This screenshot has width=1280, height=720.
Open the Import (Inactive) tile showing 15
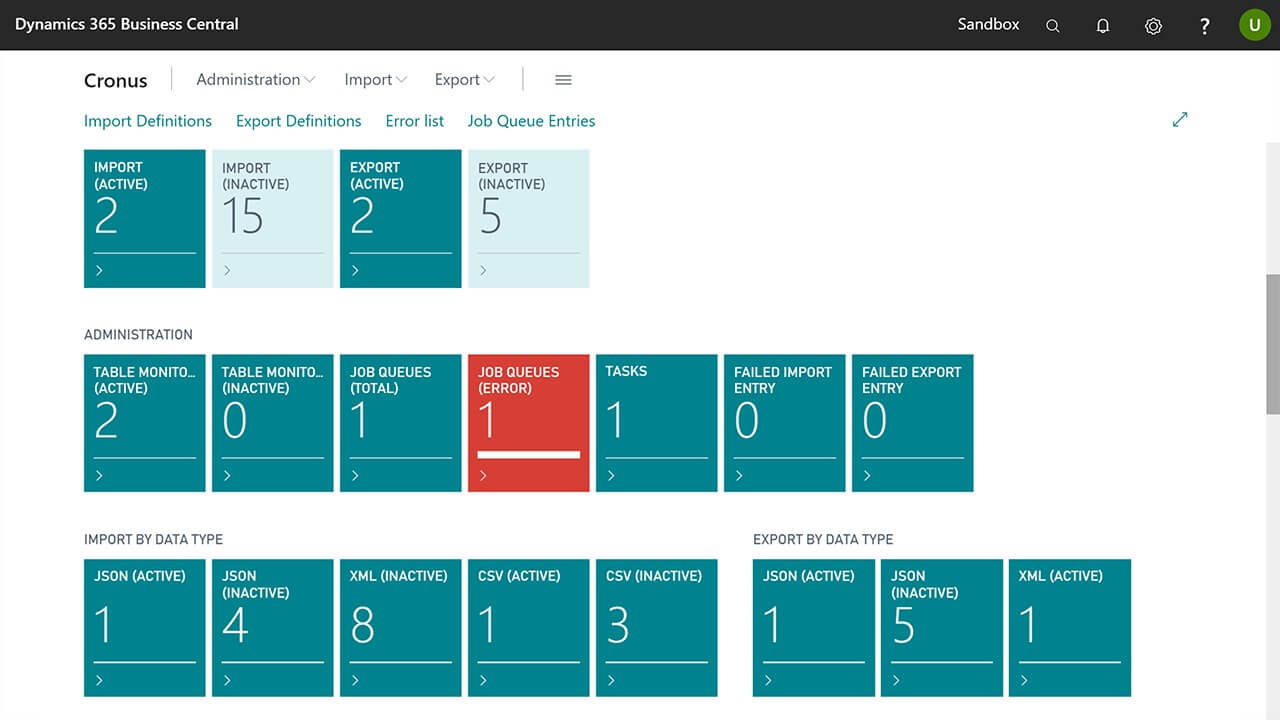point(273,219)
